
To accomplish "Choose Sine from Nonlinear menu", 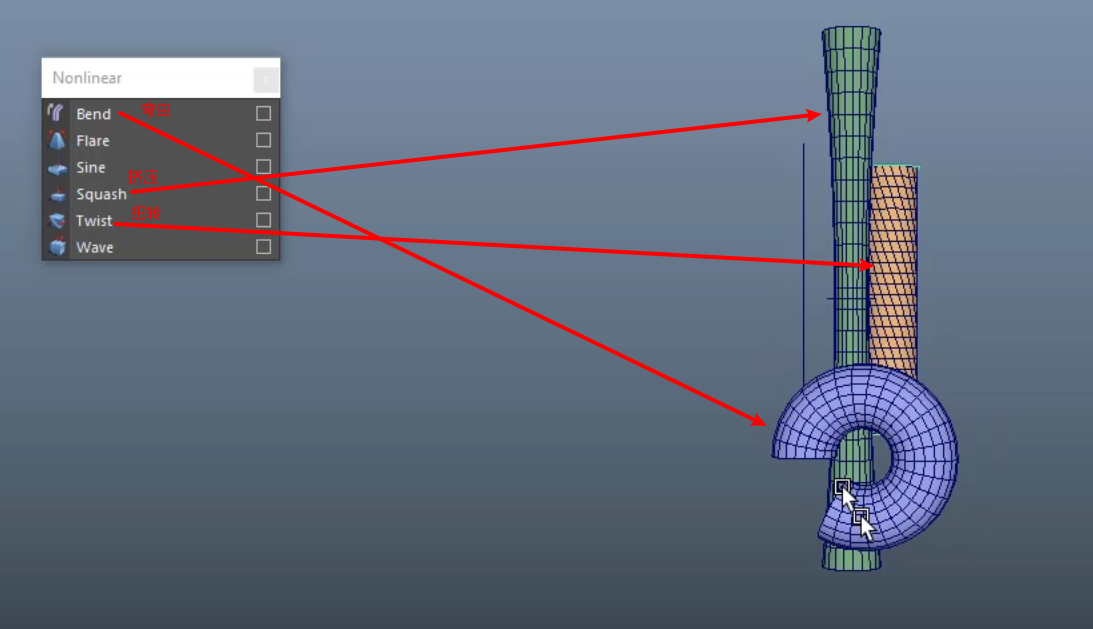I will tap(91, 167).
